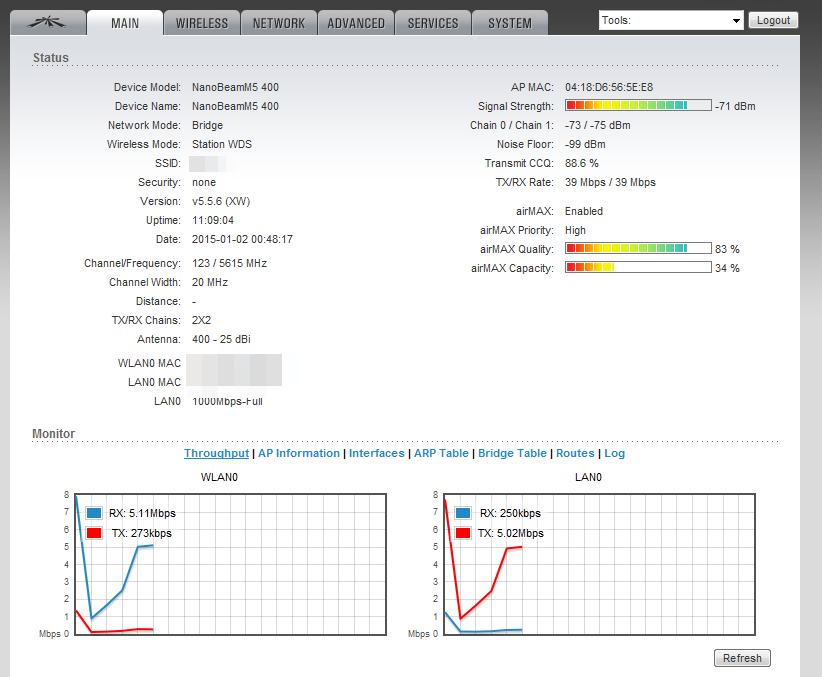
Task: Click the AP MAC value 04:18:D6:56:5E:E8
Action: [x=609, y=87]
